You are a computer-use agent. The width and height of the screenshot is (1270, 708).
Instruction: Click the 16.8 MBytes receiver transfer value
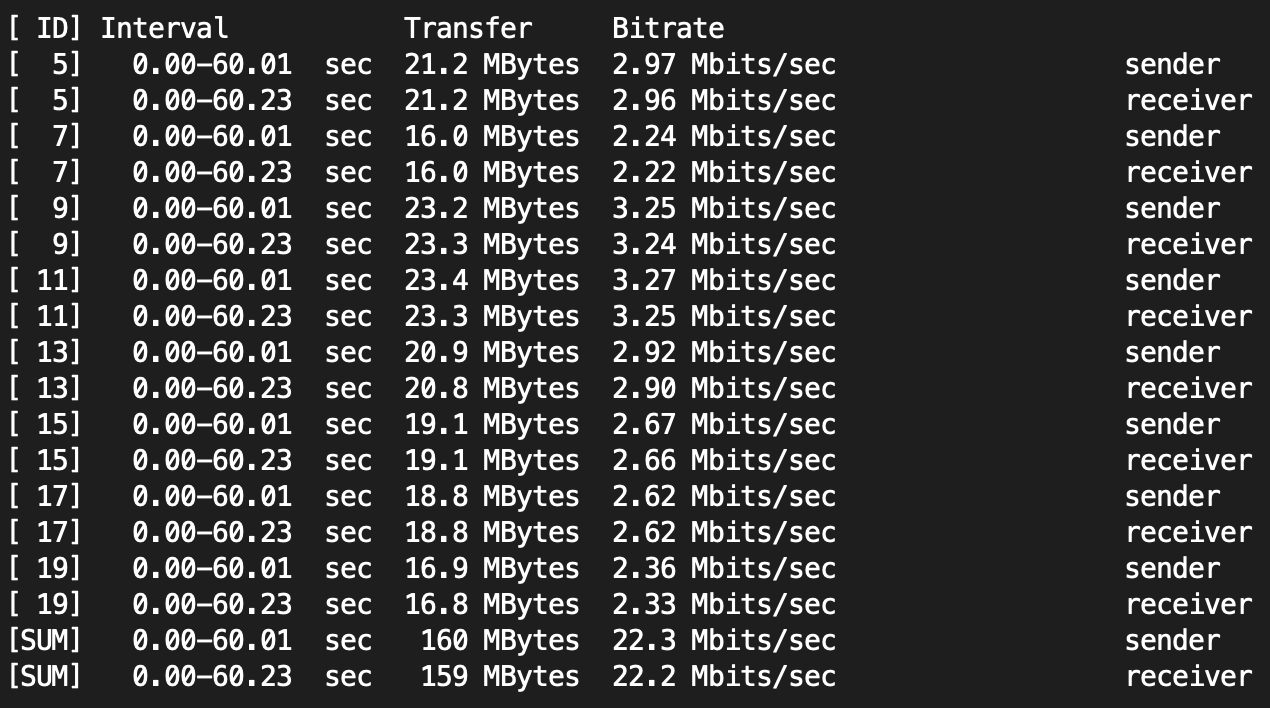(492, 605)
